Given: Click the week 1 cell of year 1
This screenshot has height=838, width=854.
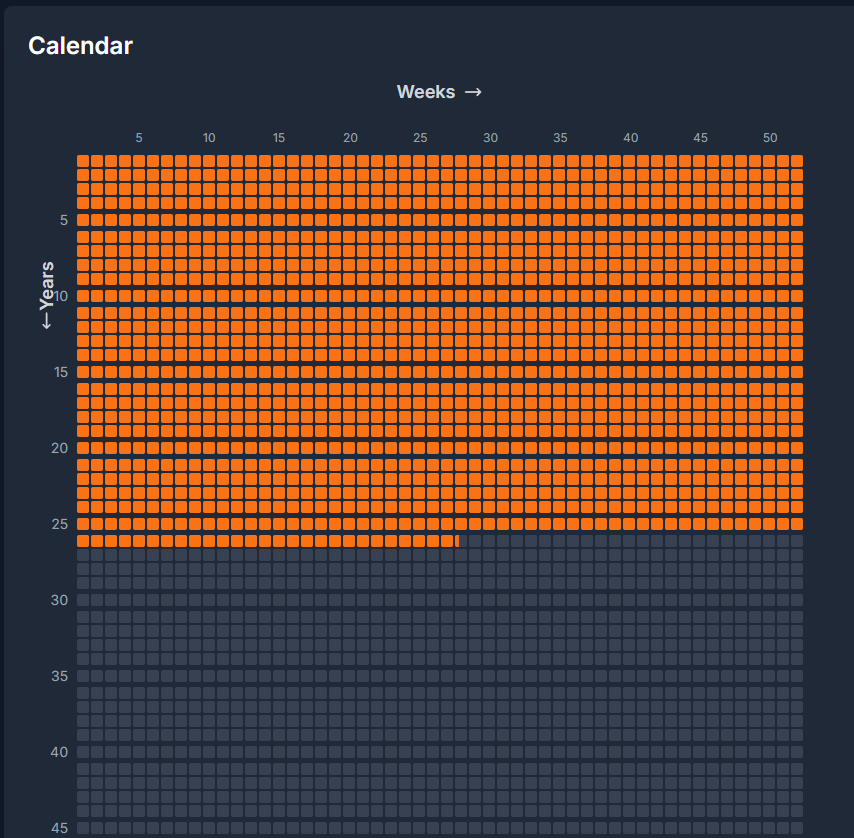Looking at the screenshot, I should pyautogui.click(x=83, y=161).
